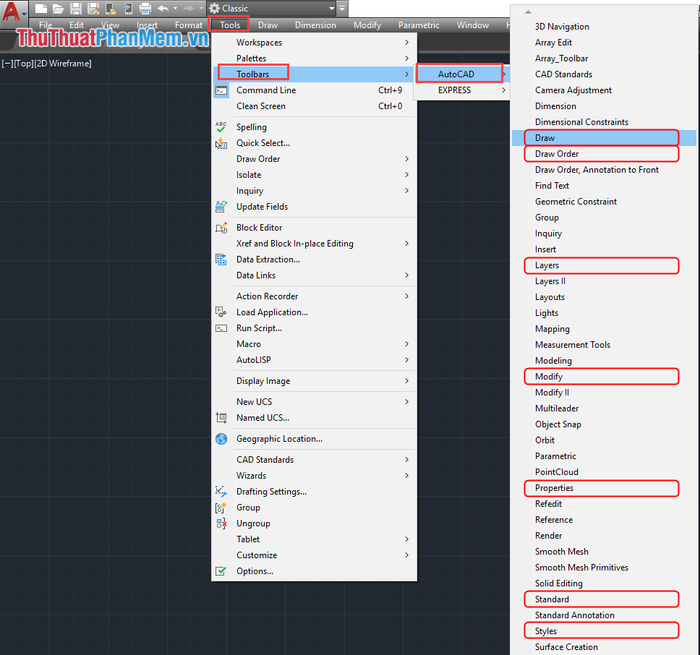
Task: Enable the Properties toolbar
Action: coord(604,488)
